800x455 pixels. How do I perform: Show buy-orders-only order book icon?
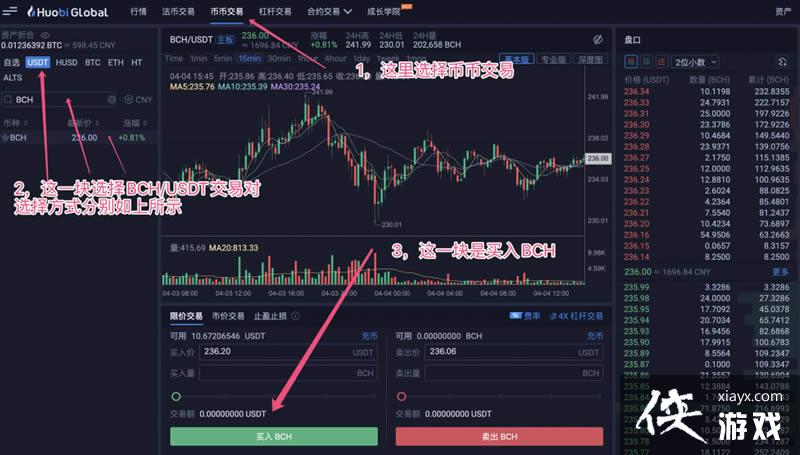click(x=646, y=62)
